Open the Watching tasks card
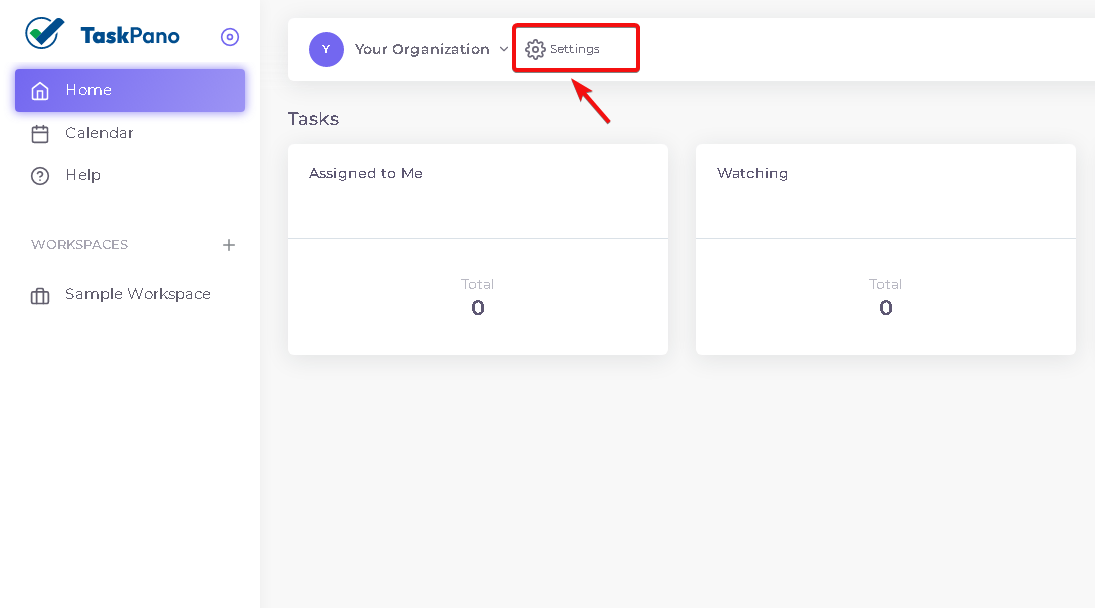 point(885,249)
